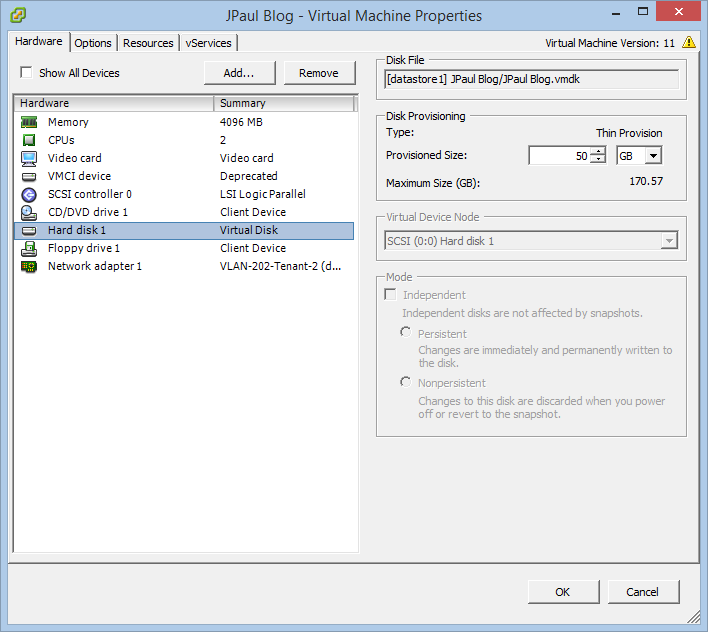Minimize the Virtual Machine Properties window
The width and height of the screenshot is (708, 632).
tap(616, 14)
